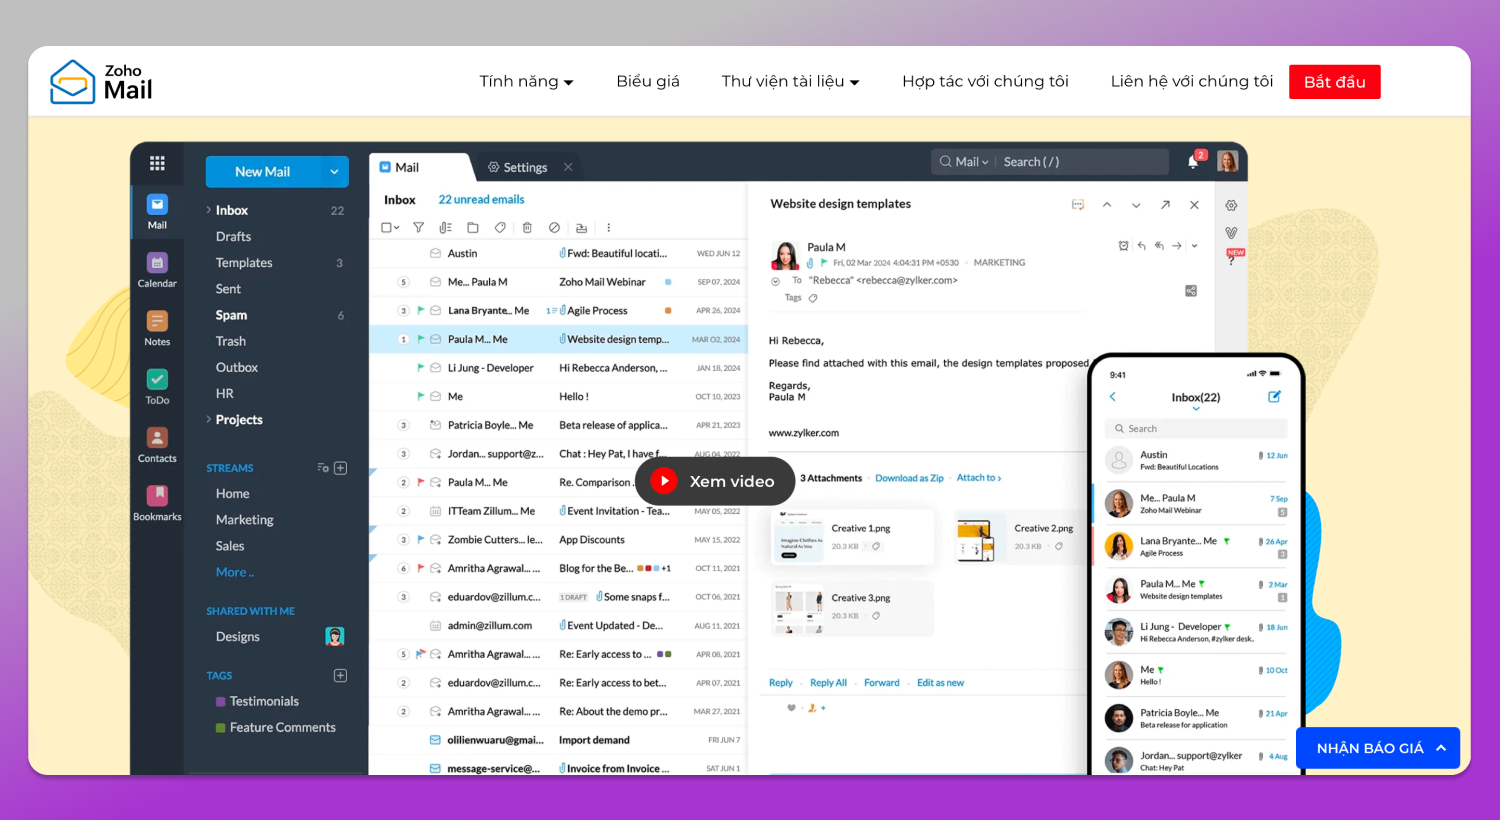Click the attachment view toolbar icon
1500x820 pixels.
(x=446, y=228)
